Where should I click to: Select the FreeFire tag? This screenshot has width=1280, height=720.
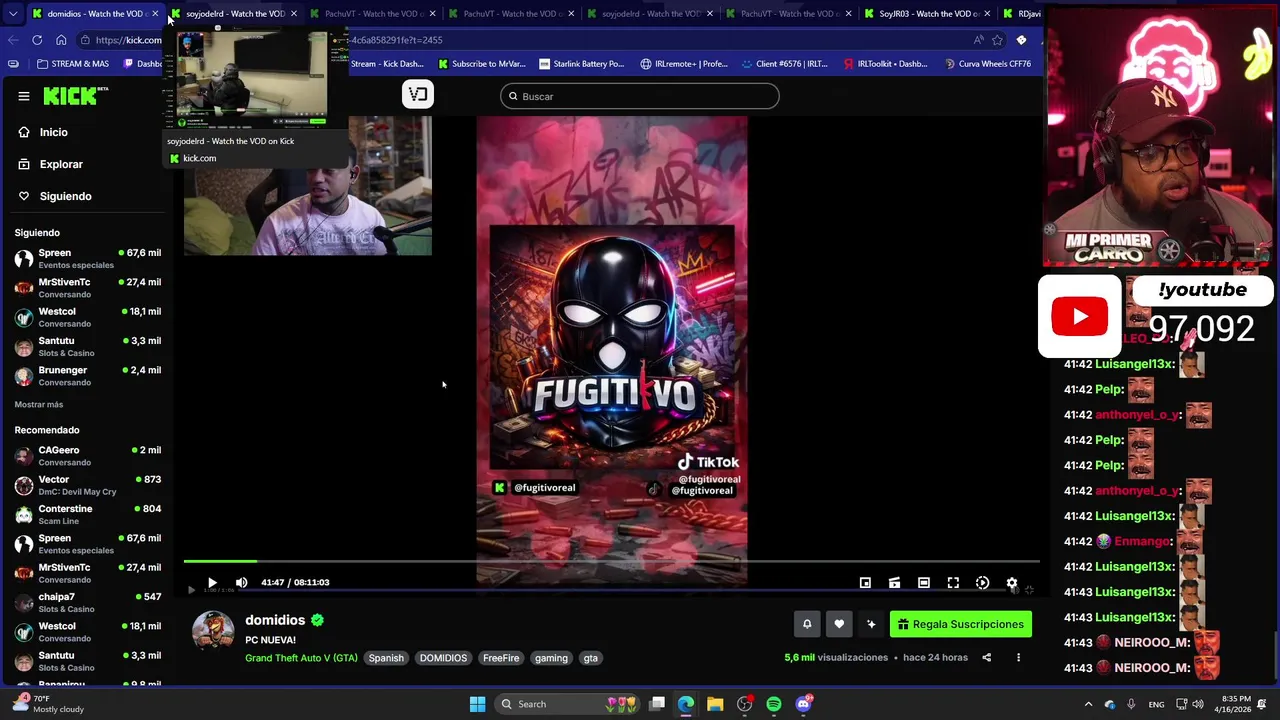click(x=501, y=658)
